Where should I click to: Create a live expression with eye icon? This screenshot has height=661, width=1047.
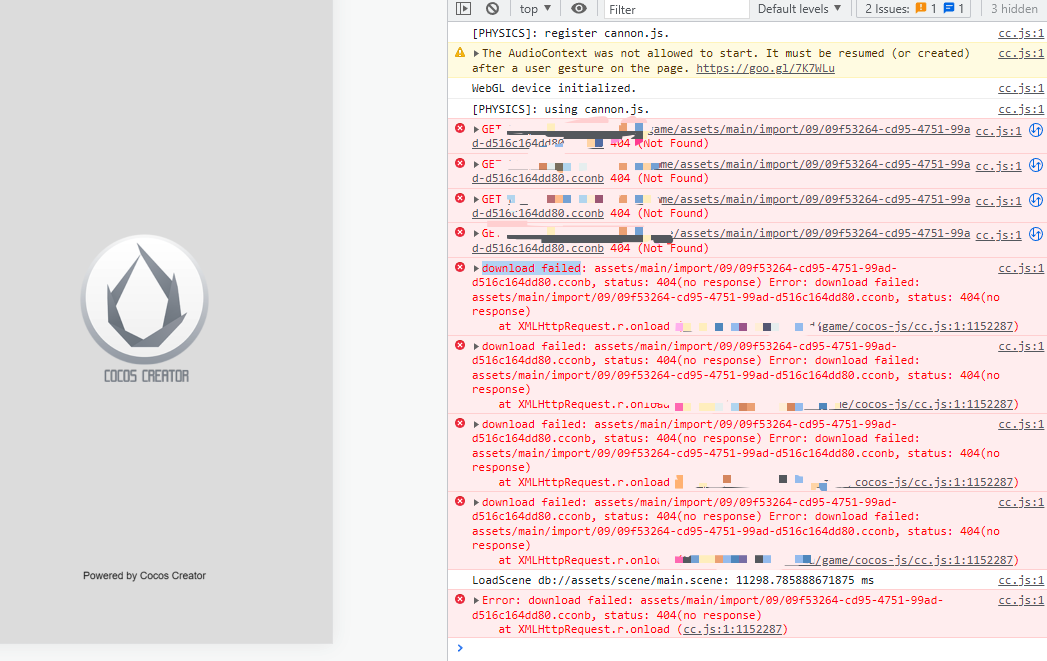point(580,8)
